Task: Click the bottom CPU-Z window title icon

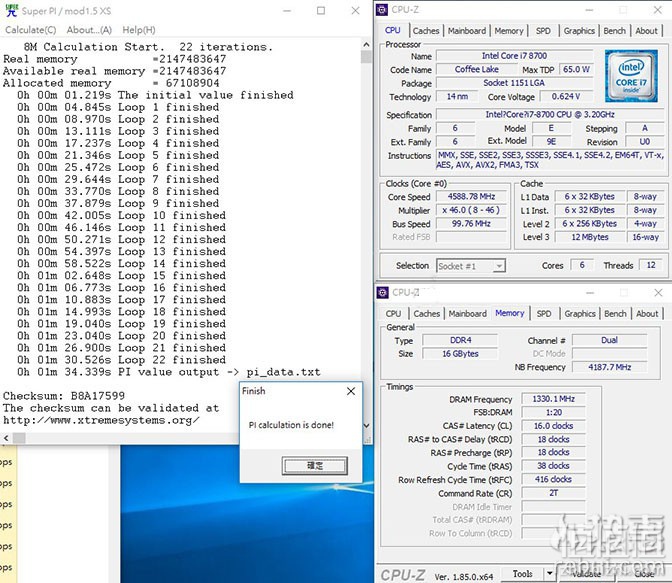Action: coord(382,293)
